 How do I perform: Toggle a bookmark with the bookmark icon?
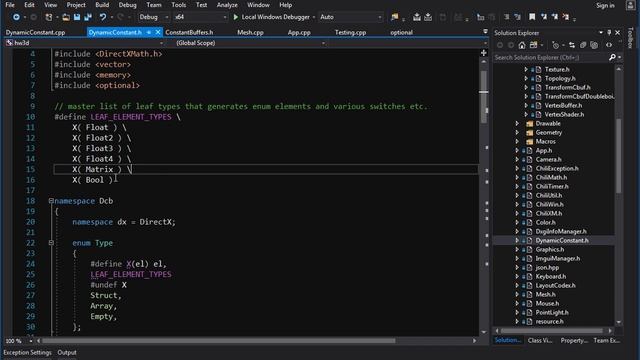pos(532,17)
